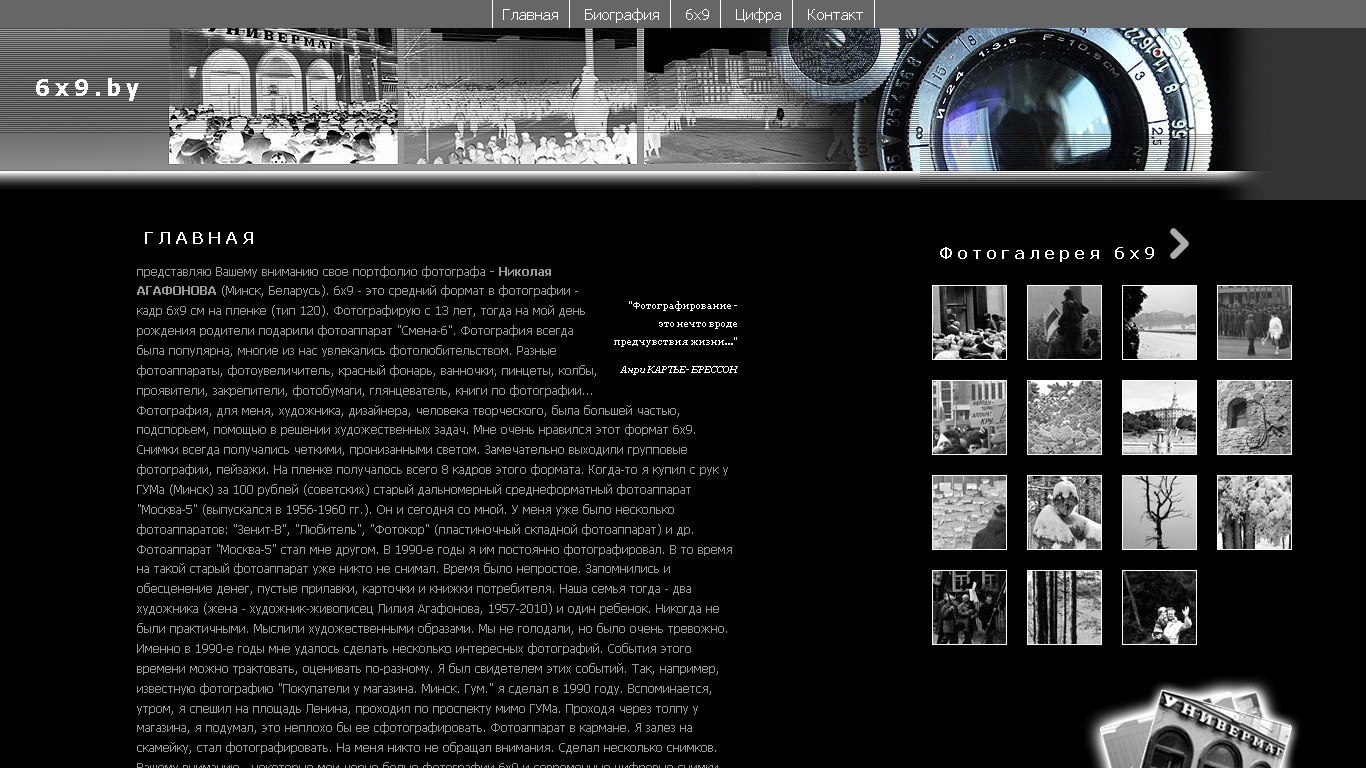Open thumbnail of snow-covered fir branches
Image resolution: width=1366 pixels, height=768 pixels.
coord(1064,417)
